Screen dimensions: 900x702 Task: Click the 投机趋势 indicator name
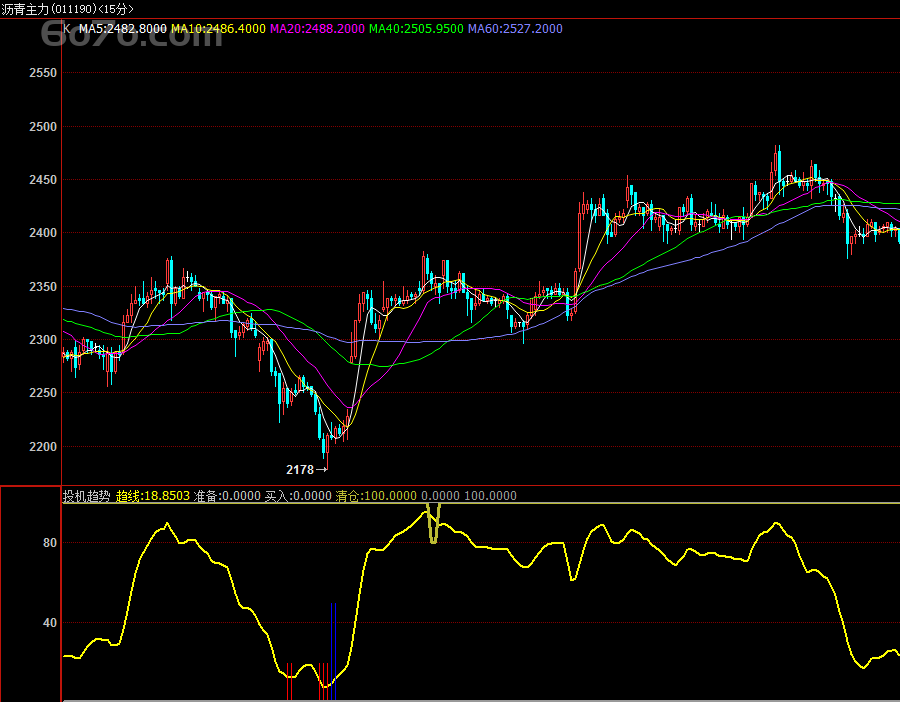(x=88, y=496)
